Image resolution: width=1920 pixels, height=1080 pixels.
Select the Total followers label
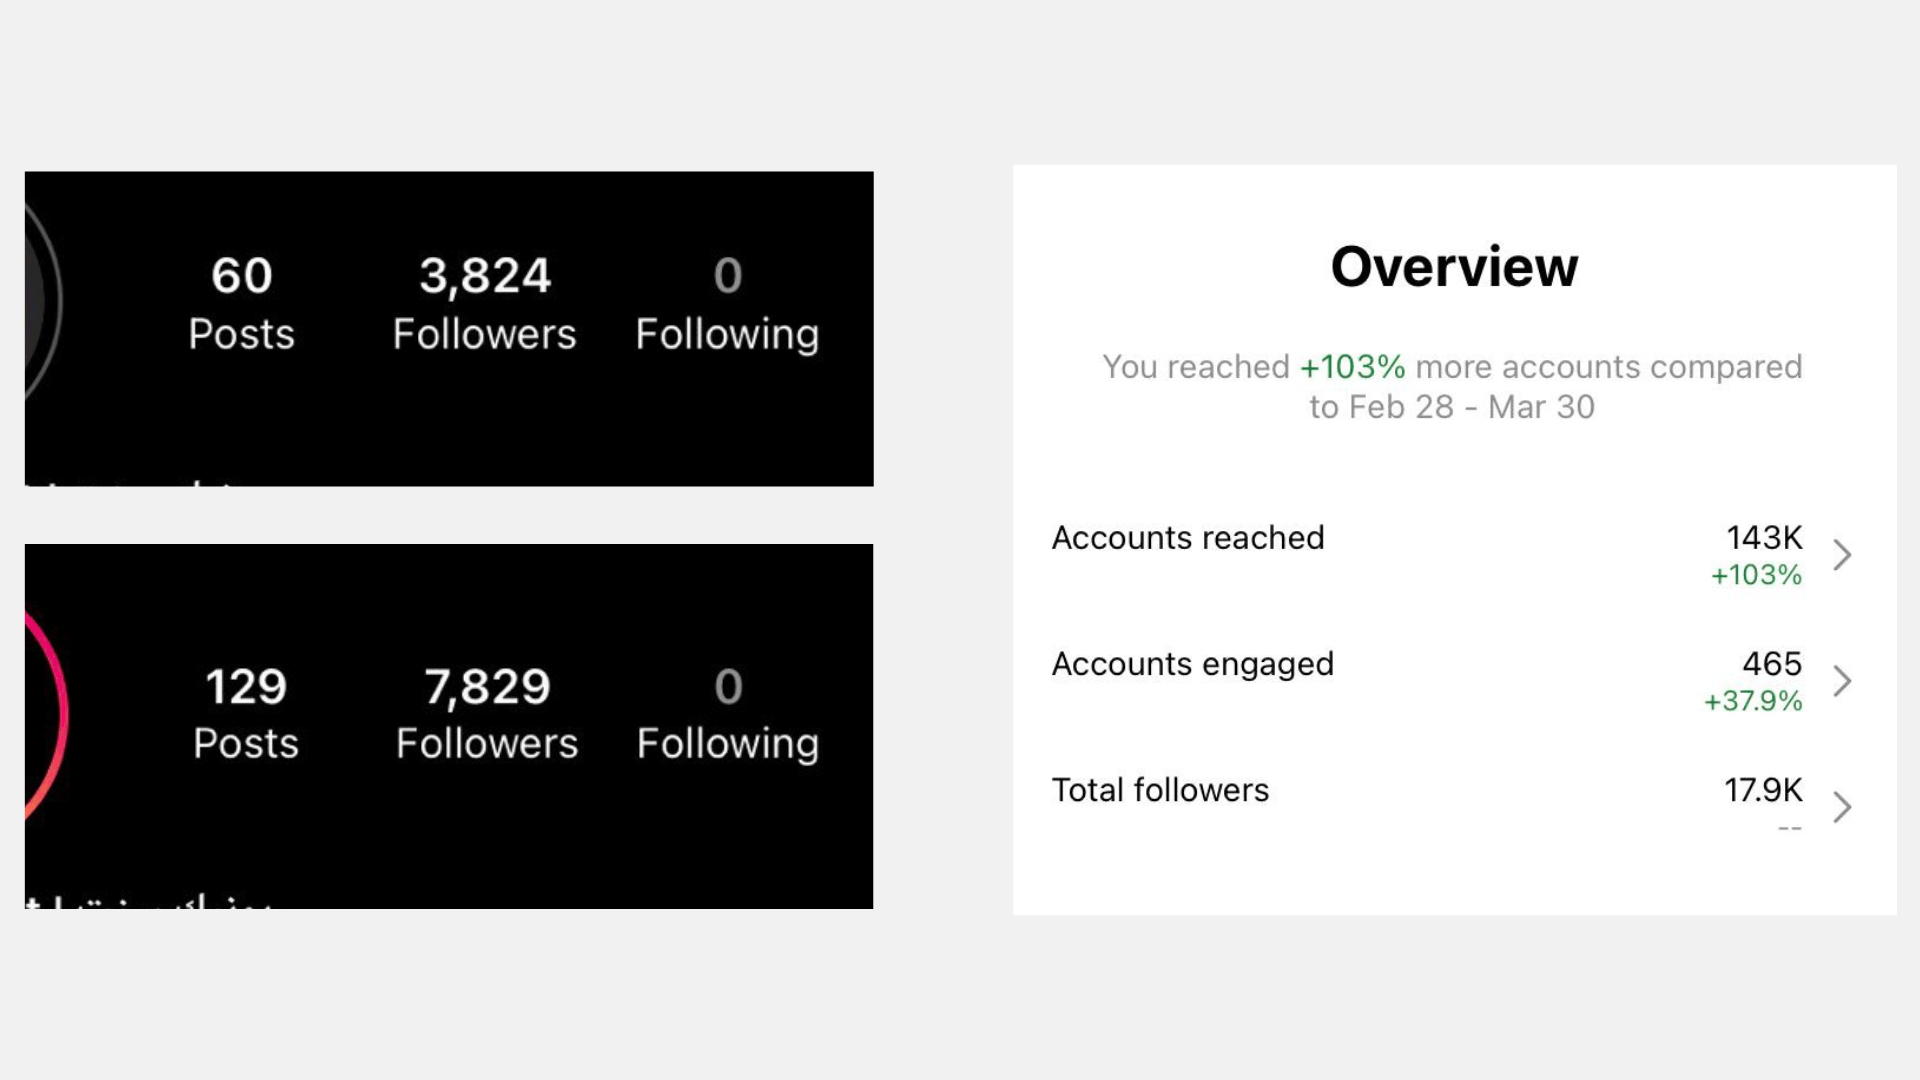1160,790
